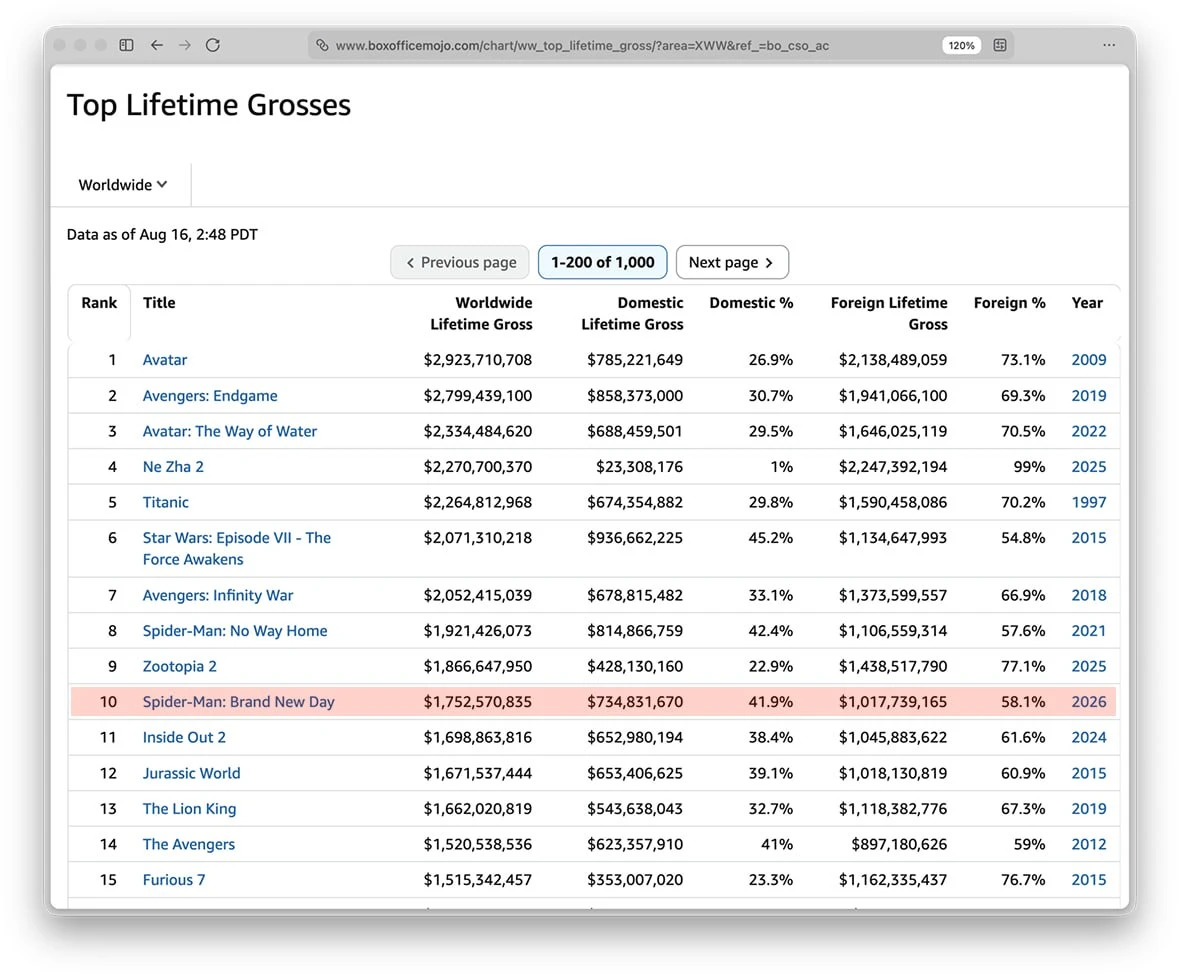This screenshot has width=1179, height=975.
Task: Click the boxofficemojo URL in address bar
Action: tap(582, 46)
